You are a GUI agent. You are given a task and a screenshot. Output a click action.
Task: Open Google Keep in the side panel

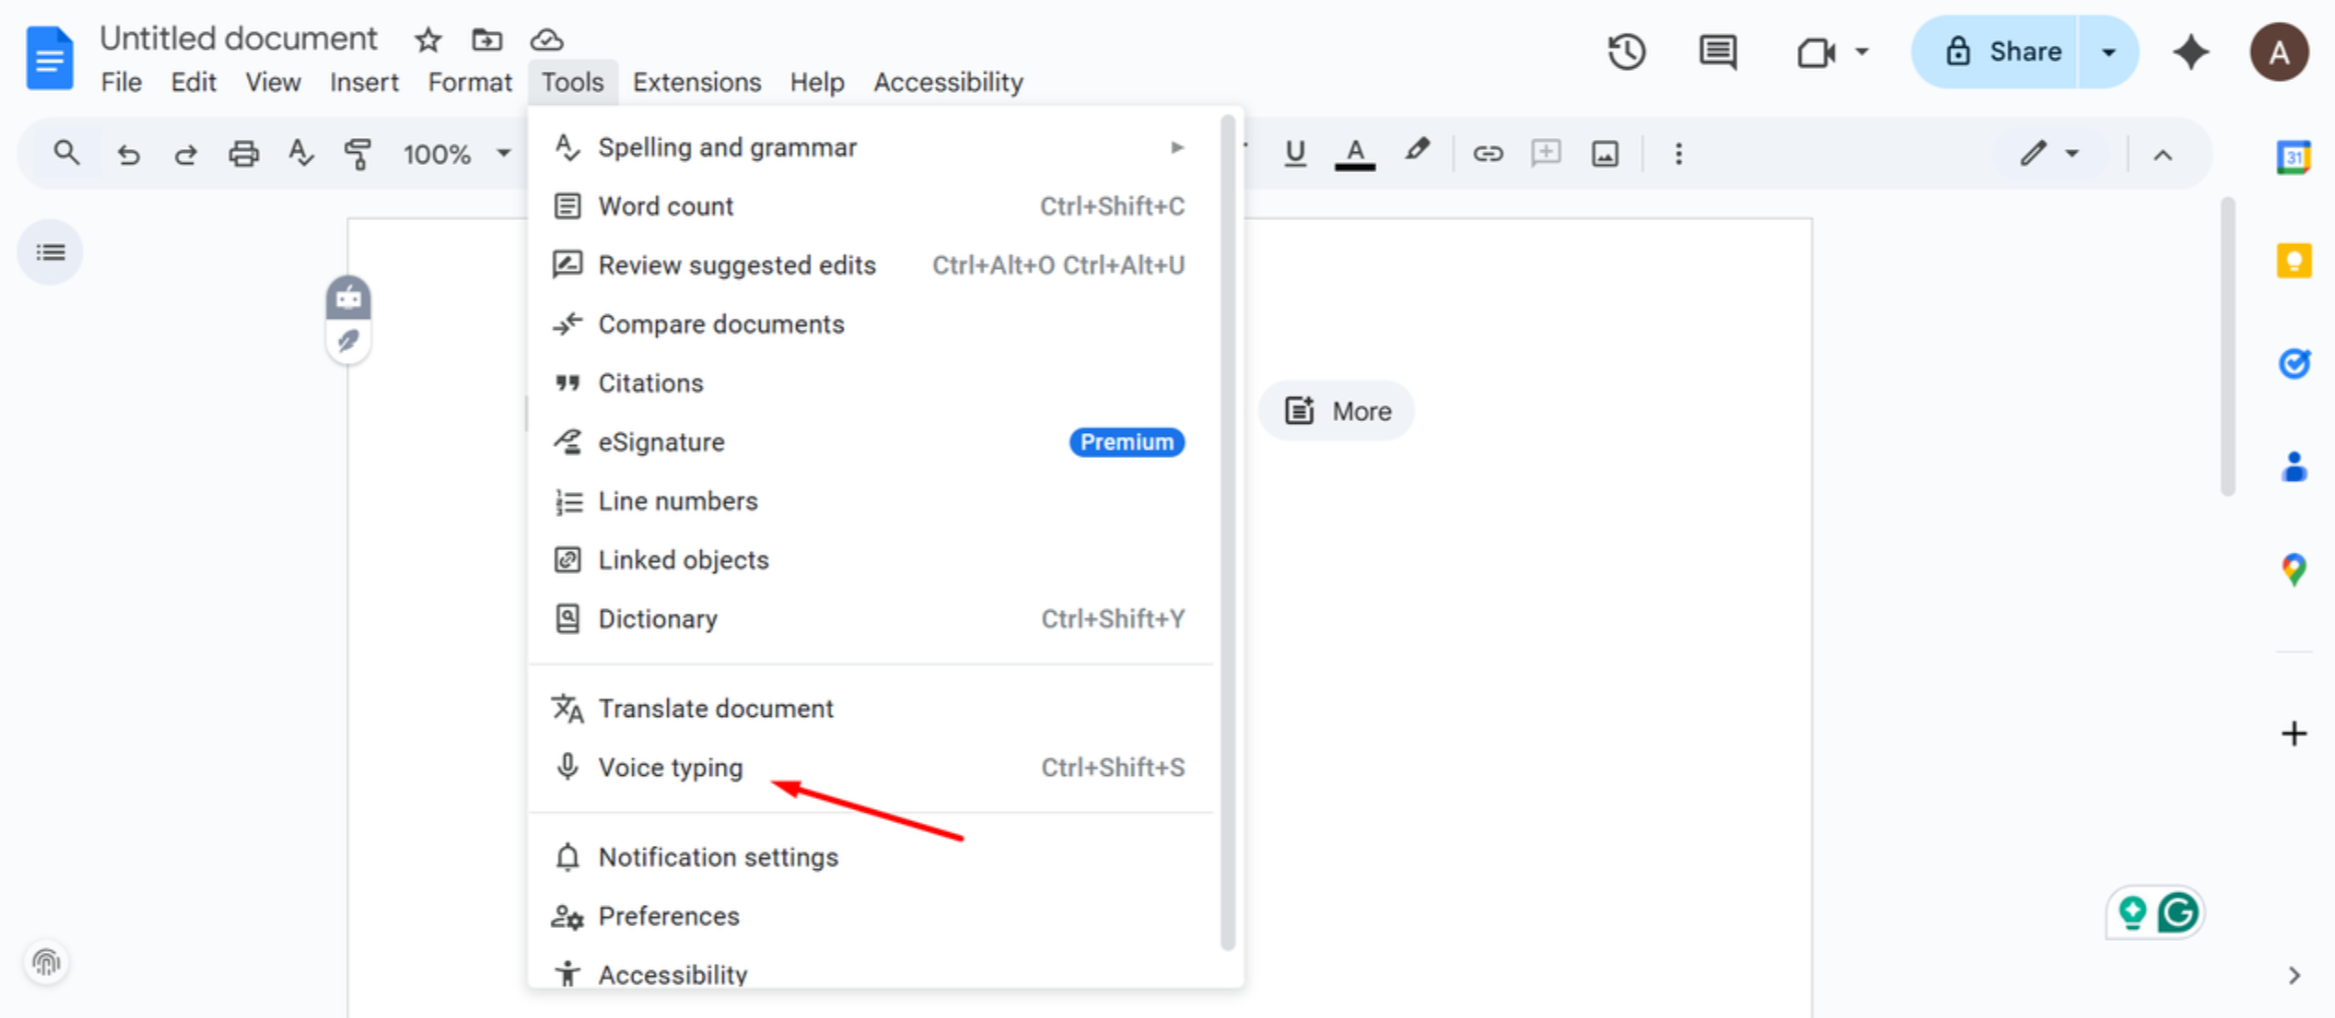[2293, 260]
